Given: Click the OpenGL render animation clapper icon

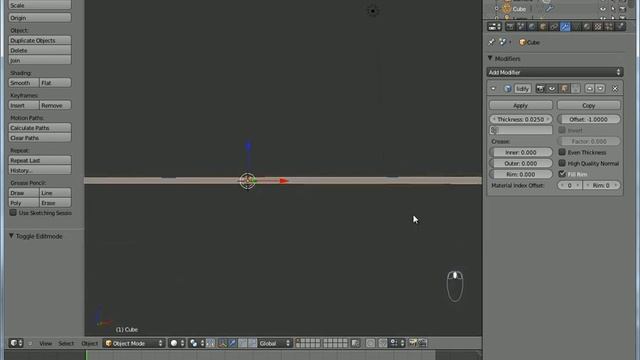Looking at the screenshot, I should [x=422, y=343].
